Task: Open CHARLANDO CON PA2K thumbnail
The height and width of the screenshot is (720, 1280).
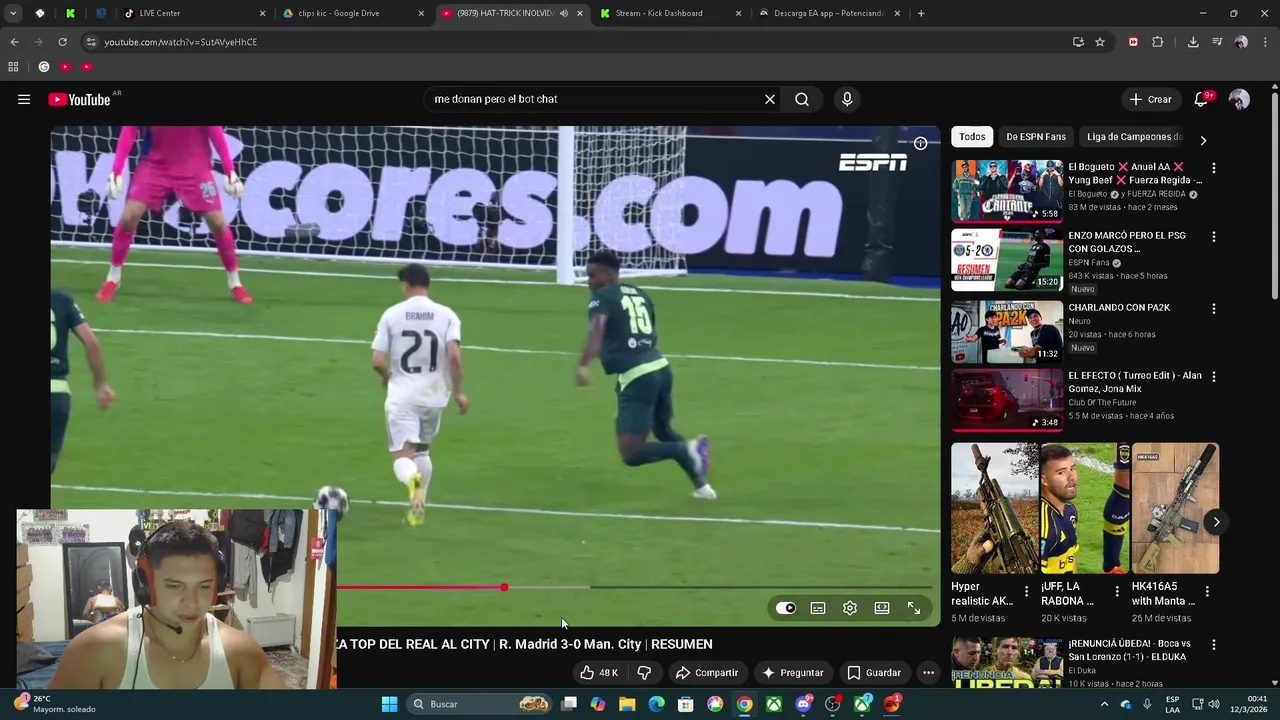Action: pyautogui.click(x=1007, y=331)
